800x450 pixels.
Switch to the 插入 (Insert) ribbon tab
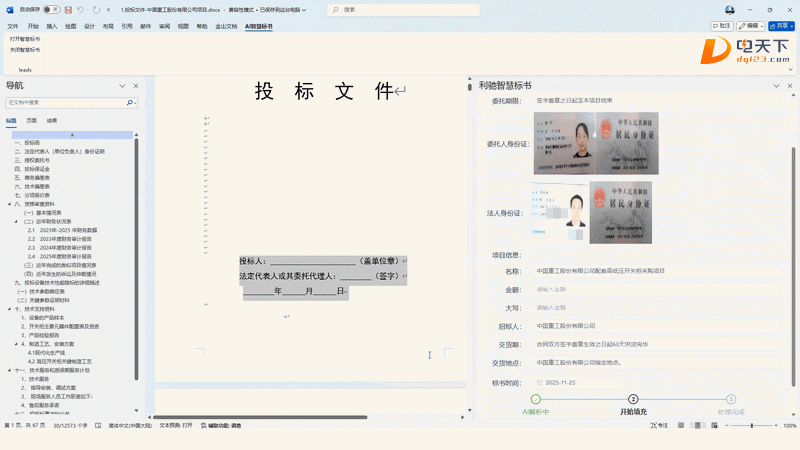coord(52,26)
